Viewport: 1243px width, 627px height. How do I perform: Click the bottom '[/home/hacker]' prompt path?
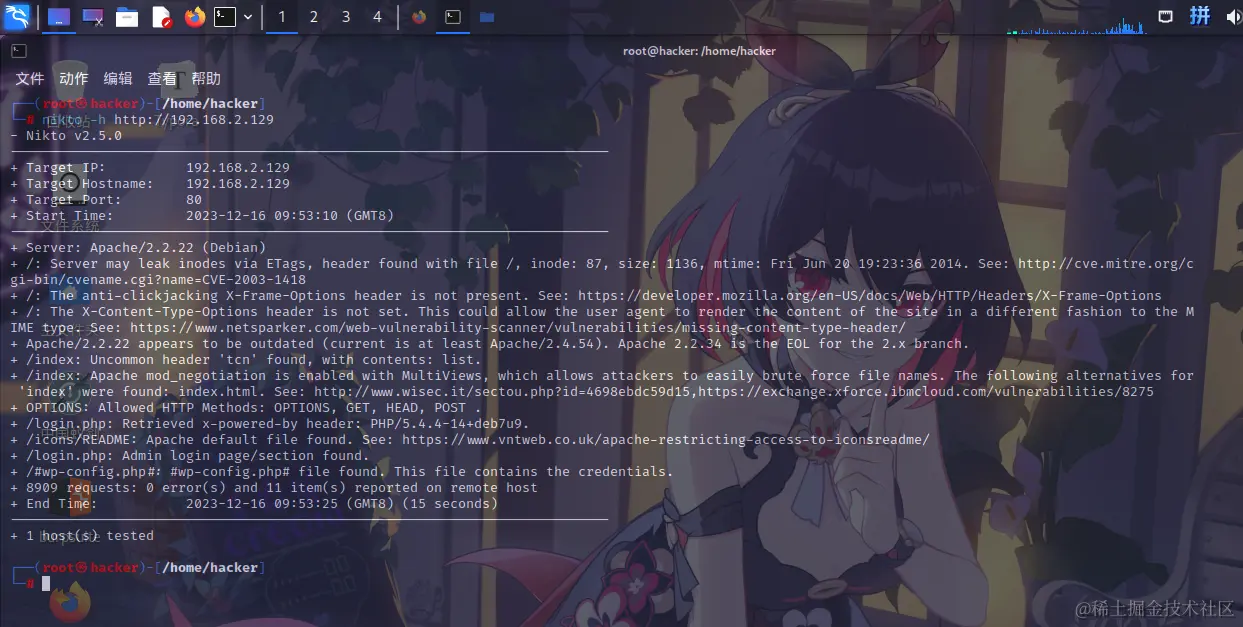(x=210, y=568)
